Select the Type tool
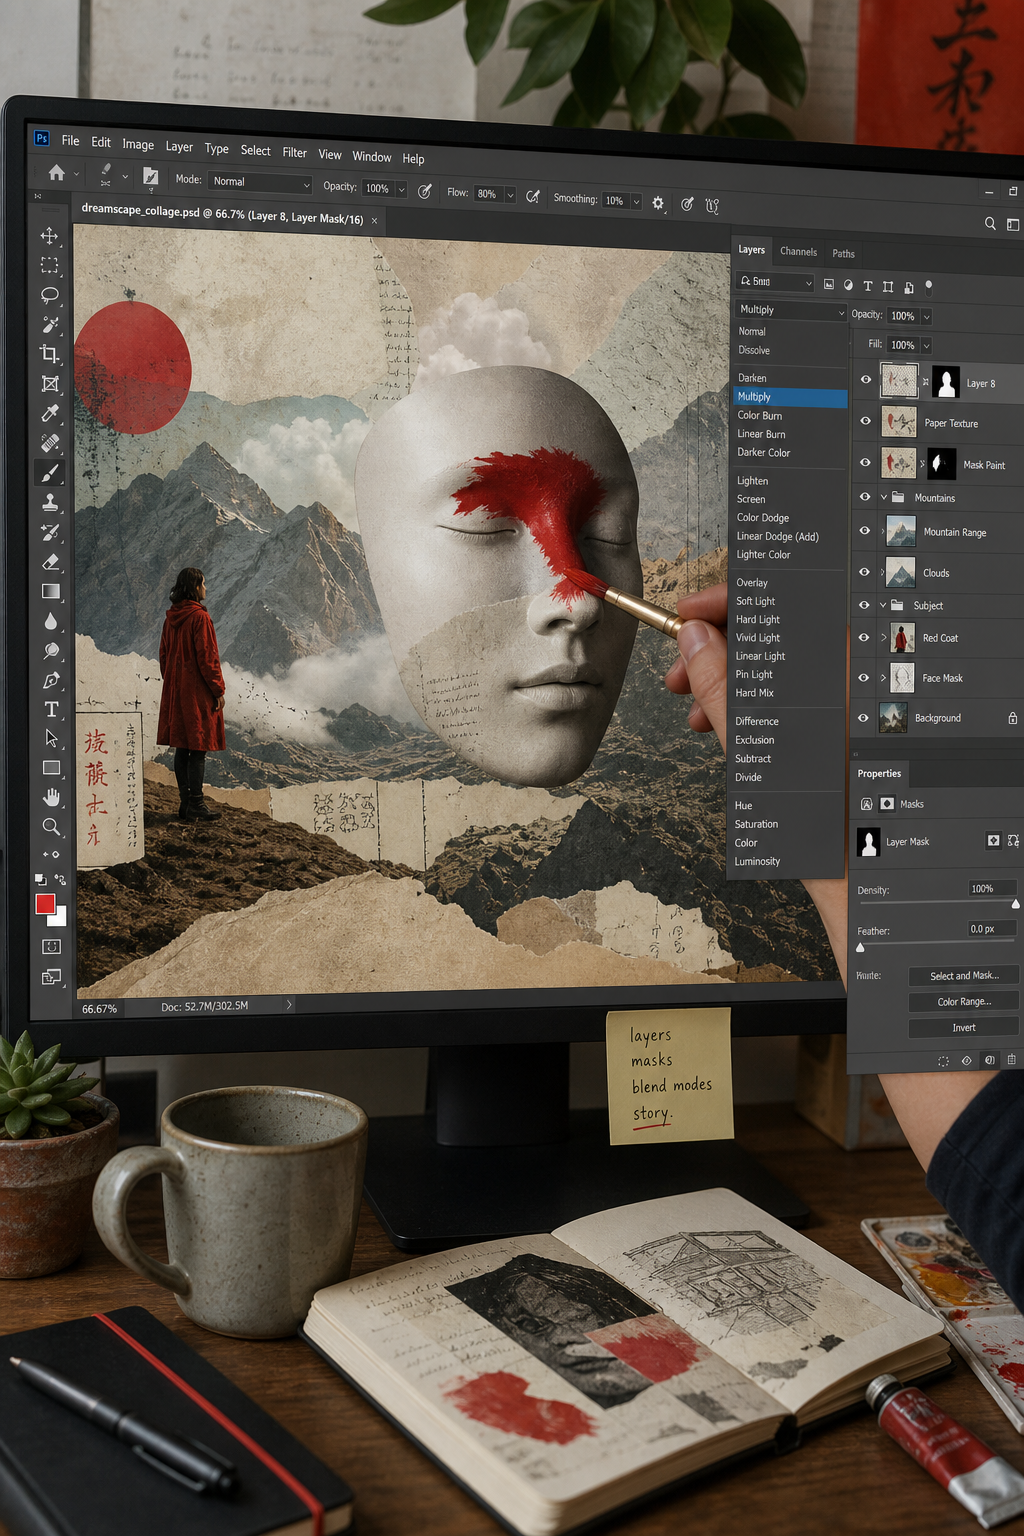Viewport: 1024px width, 1536px height. click(x=51, y=709)
